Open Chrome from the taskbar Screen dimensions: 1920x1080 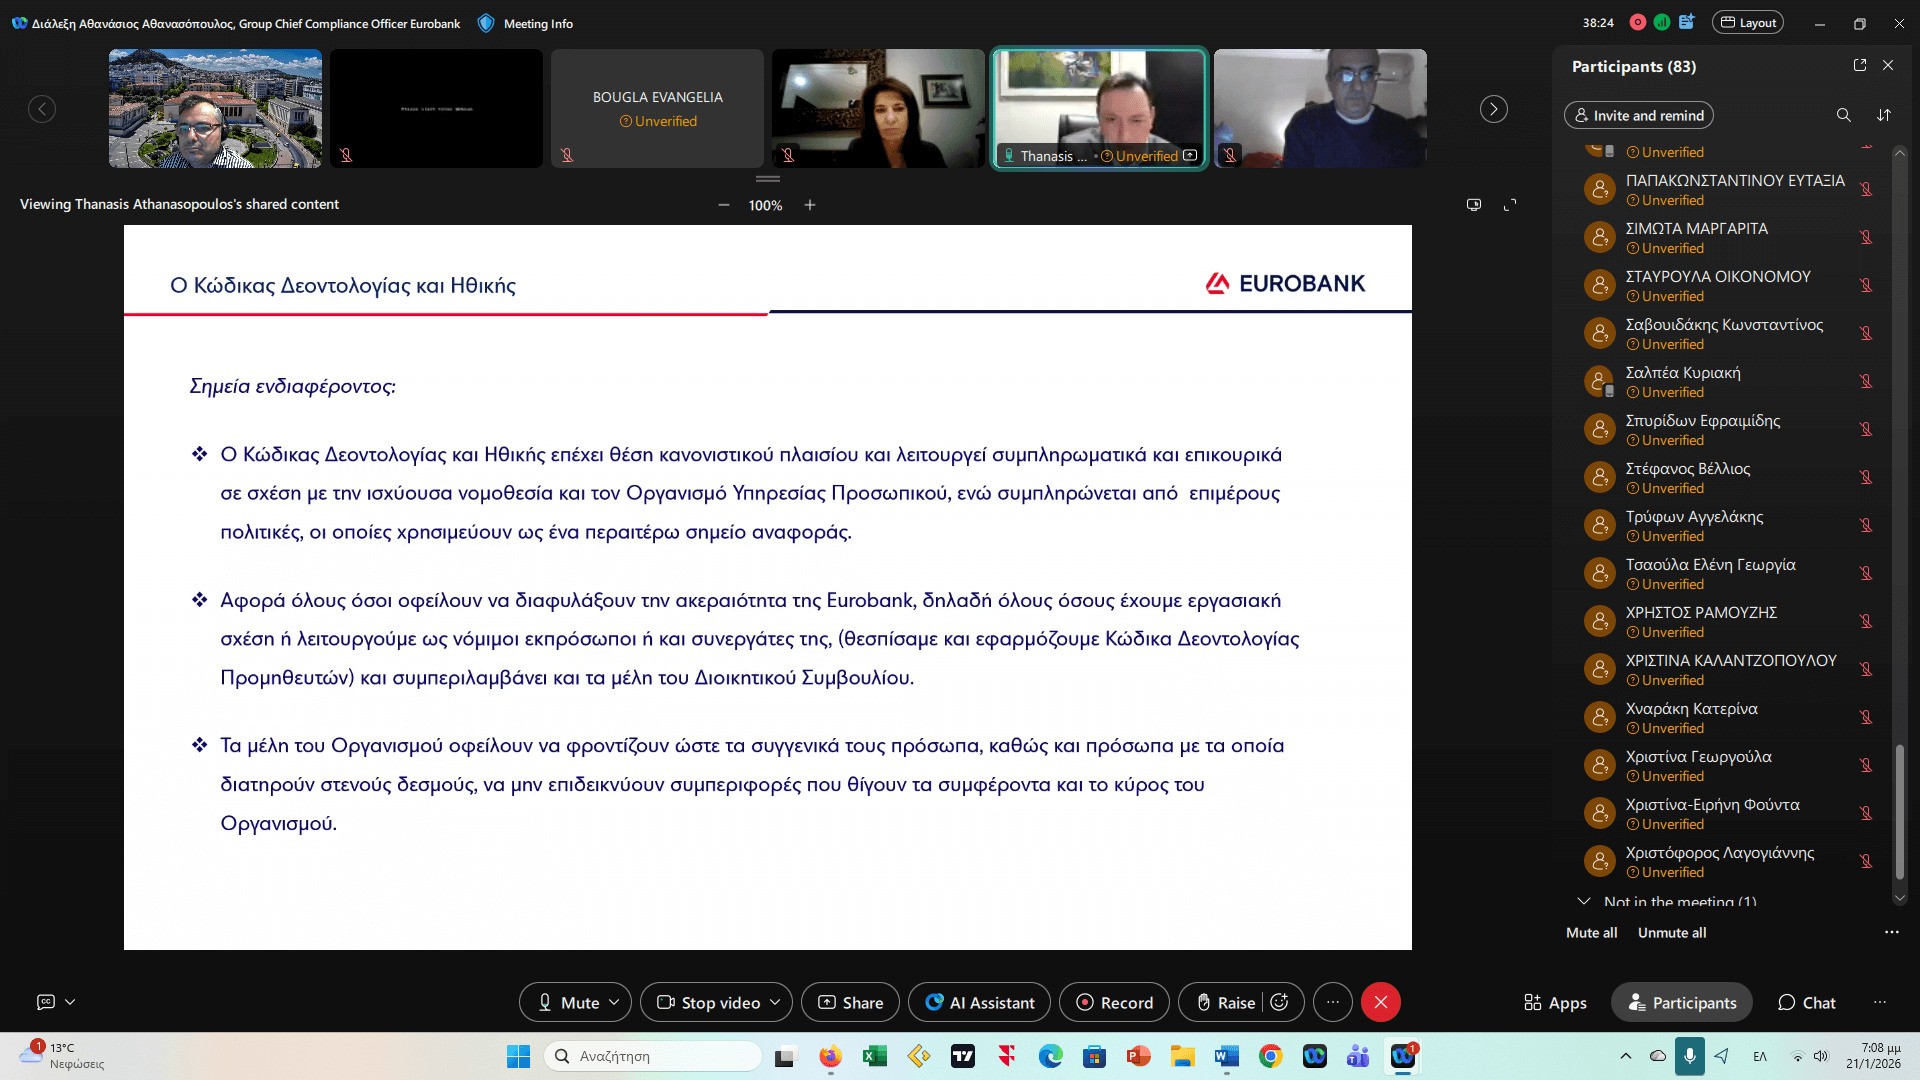pos(1271,1056)
